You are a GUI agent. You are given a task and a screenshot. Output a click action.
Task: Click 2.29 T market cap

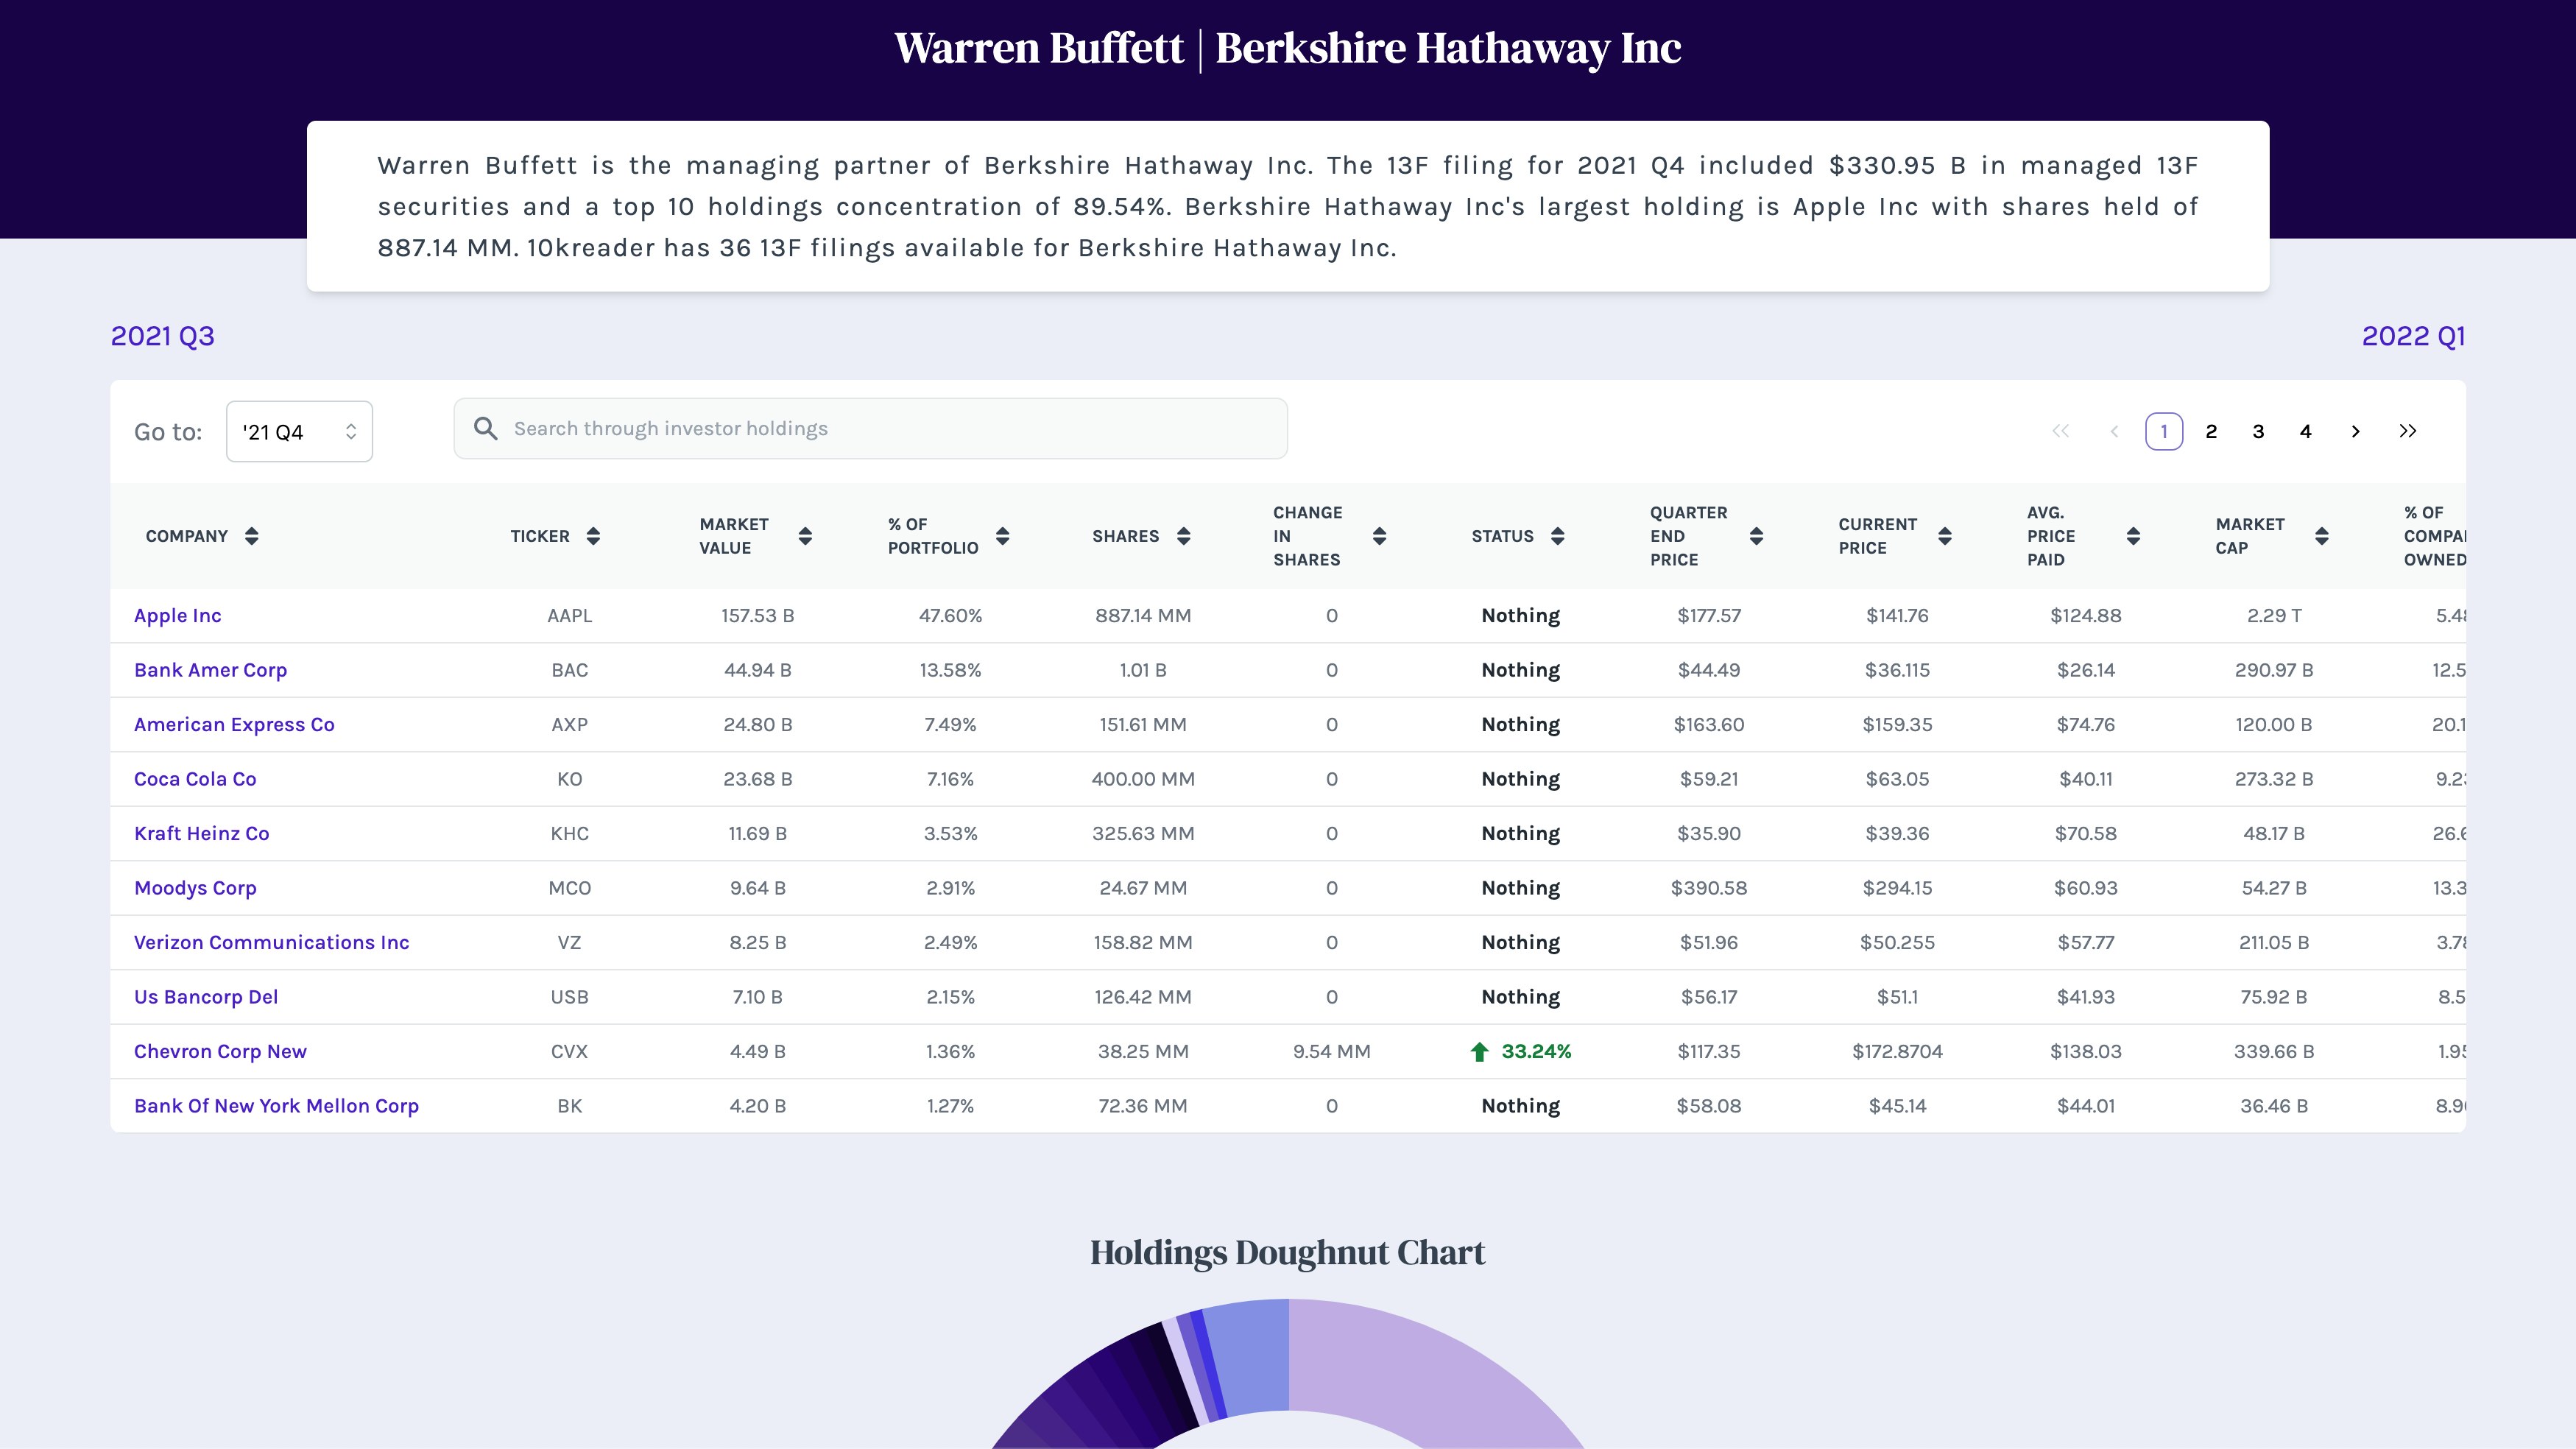[2274, 616]
